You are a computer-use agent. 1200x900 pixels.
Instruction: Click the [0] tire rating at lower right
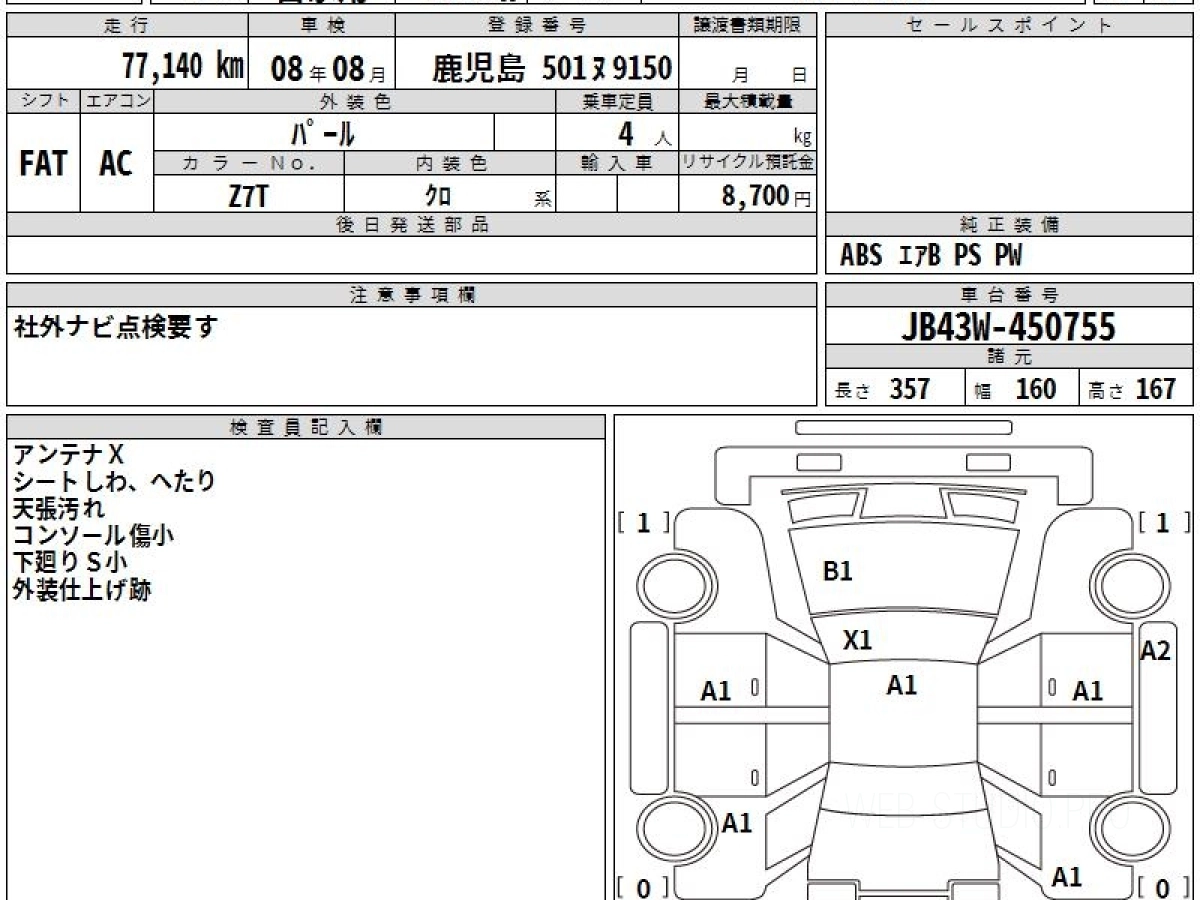[x=1163, y=888]
